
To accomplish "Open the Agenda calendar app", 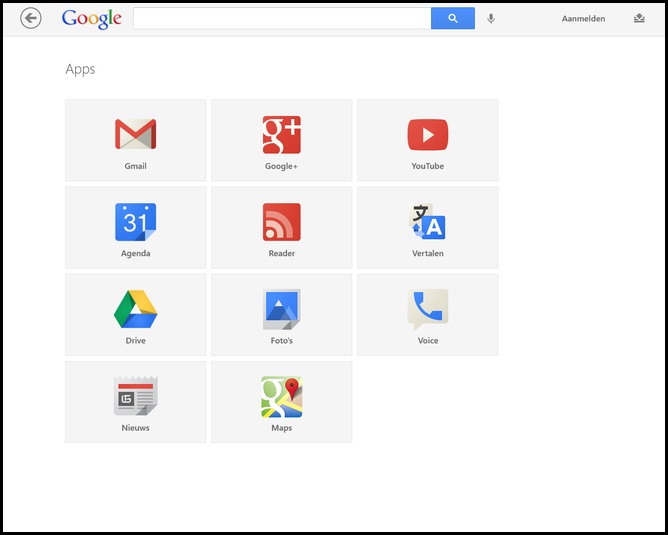I will tap(135, 227).
